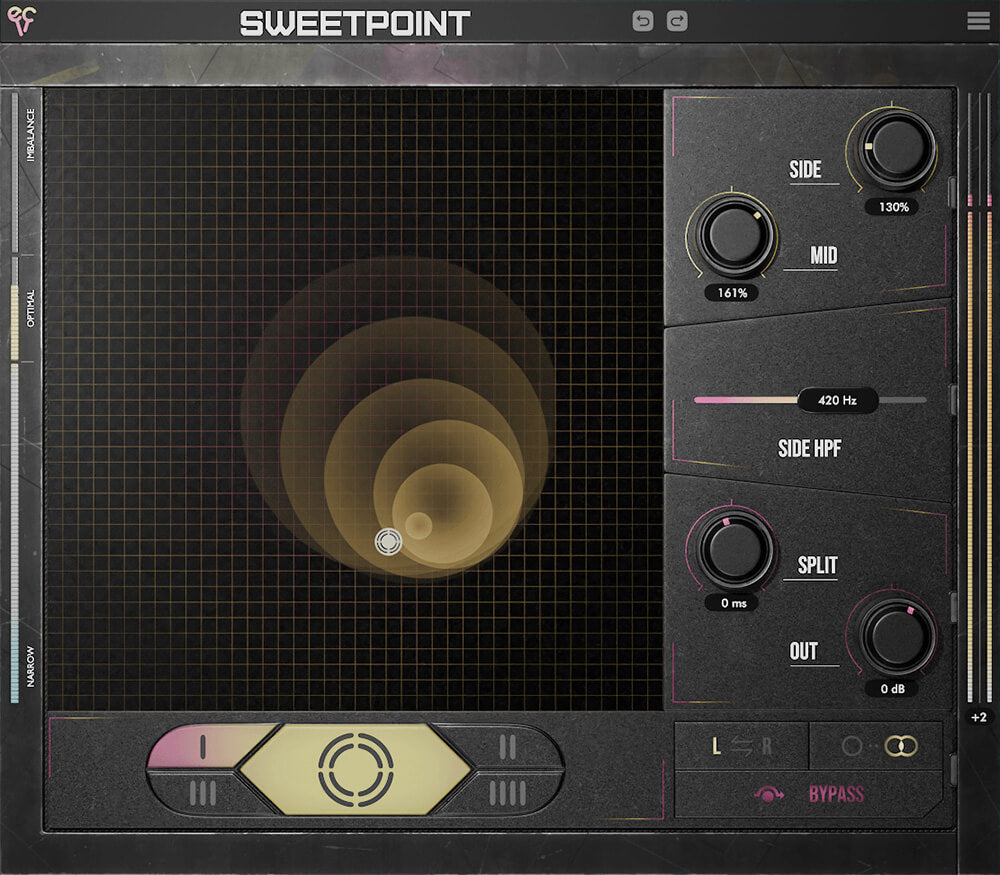Select preset slot II
Screen dimensions: 1000x875
(x=507, y=746)
